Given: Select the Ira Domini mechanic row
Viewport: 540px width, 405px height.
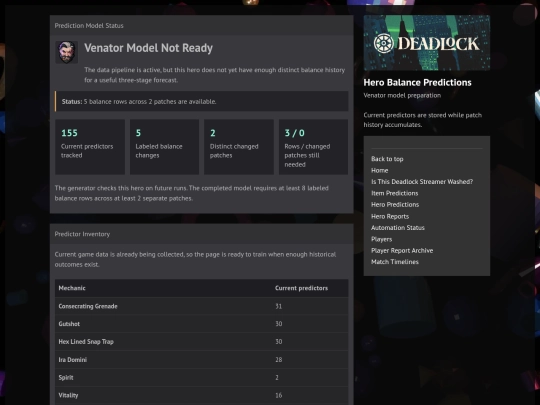Looking at the screenshot, I should [201, 360].
